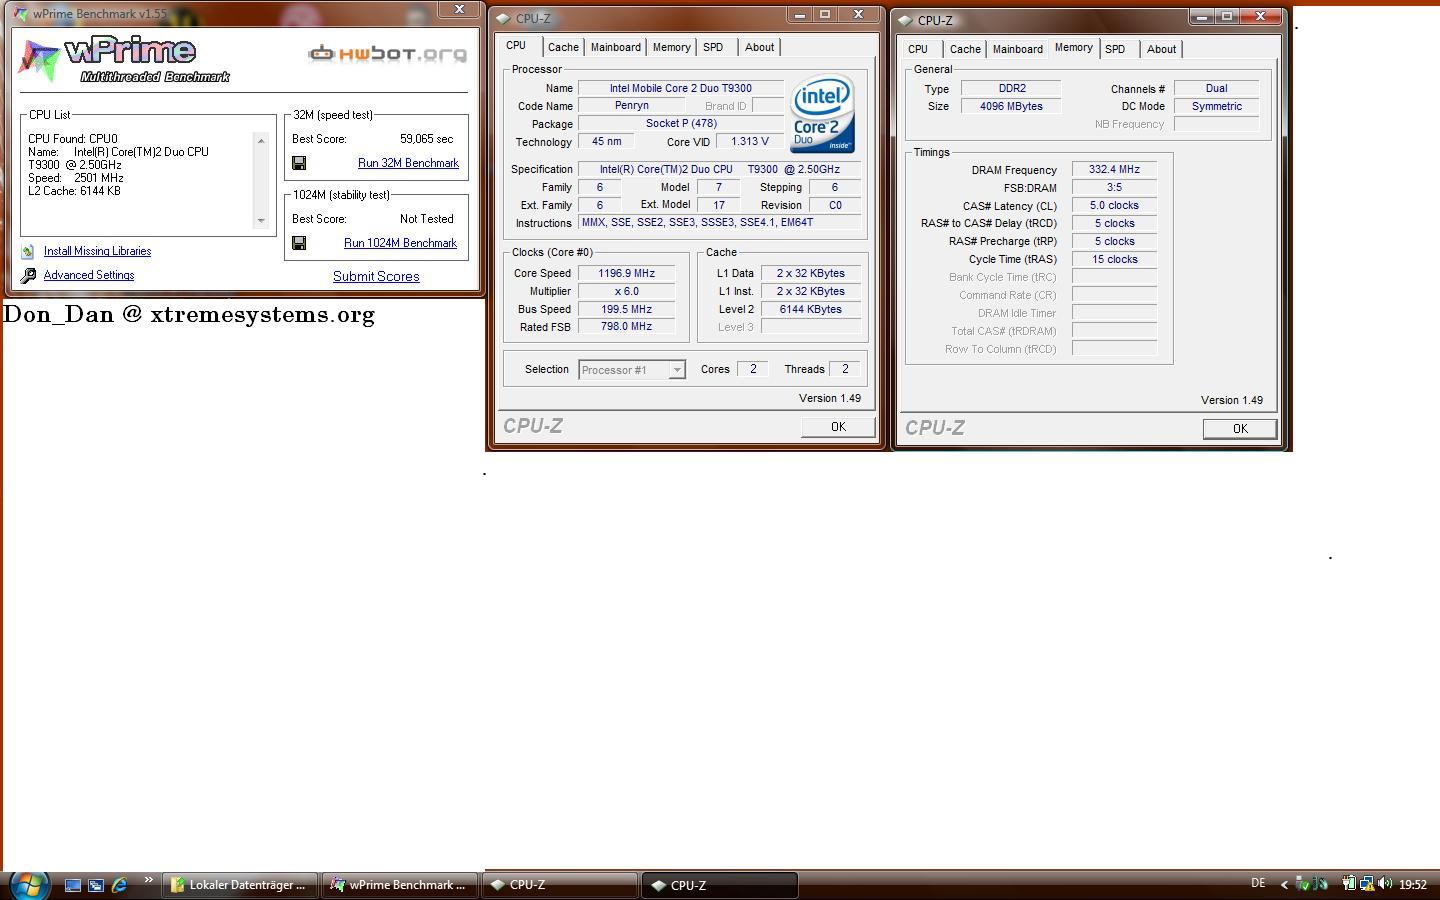Click the Switch Between Windows quick launch icon
Viewport: 1440px width, 900px height.
pos(96,885)
